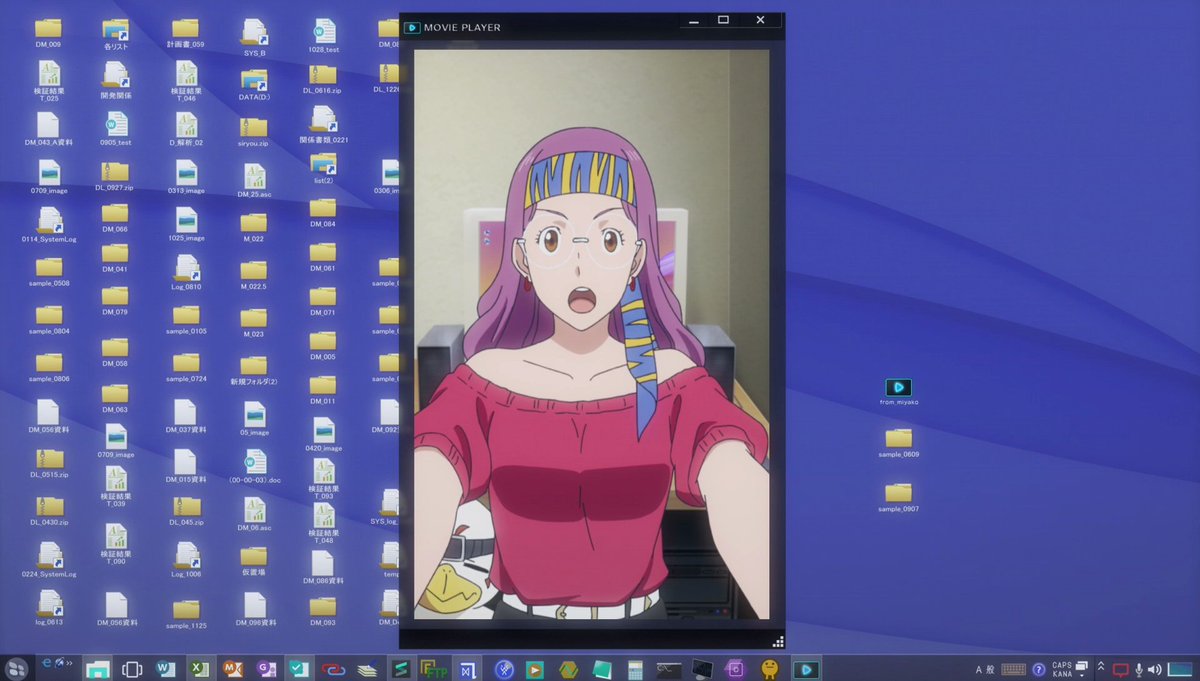Open the green S app in taskbar
The height and width of the screenshot is (681, 1200).
(x=400, y=669)
